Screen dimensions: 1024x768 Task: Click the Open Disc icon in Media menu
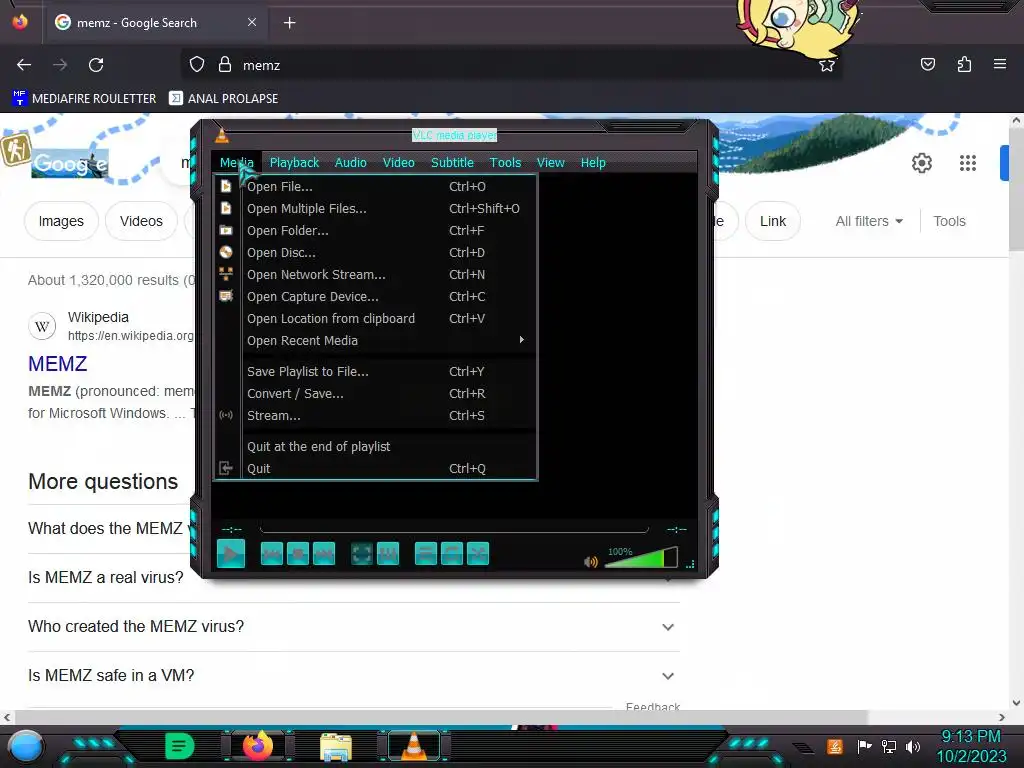click(226, 252)
